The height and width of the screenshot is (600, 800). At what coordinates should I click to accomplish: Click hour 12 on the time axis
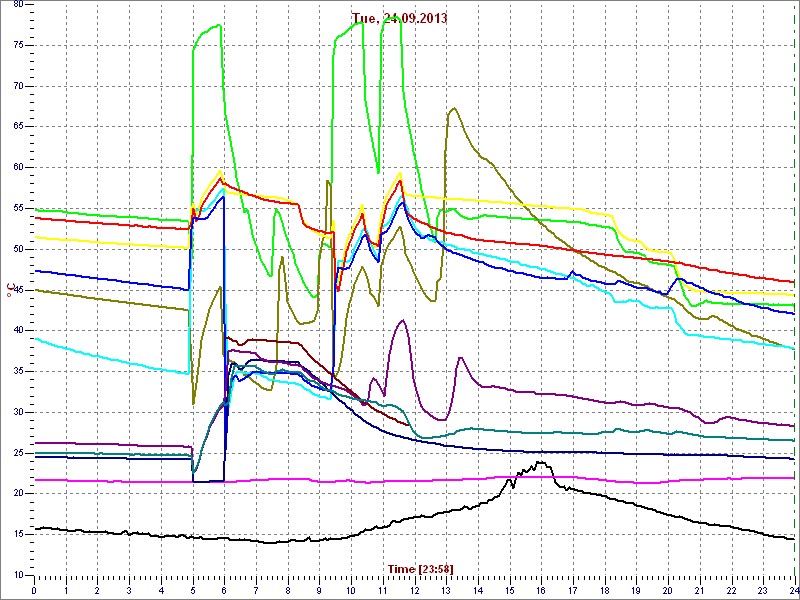(414, 590)
